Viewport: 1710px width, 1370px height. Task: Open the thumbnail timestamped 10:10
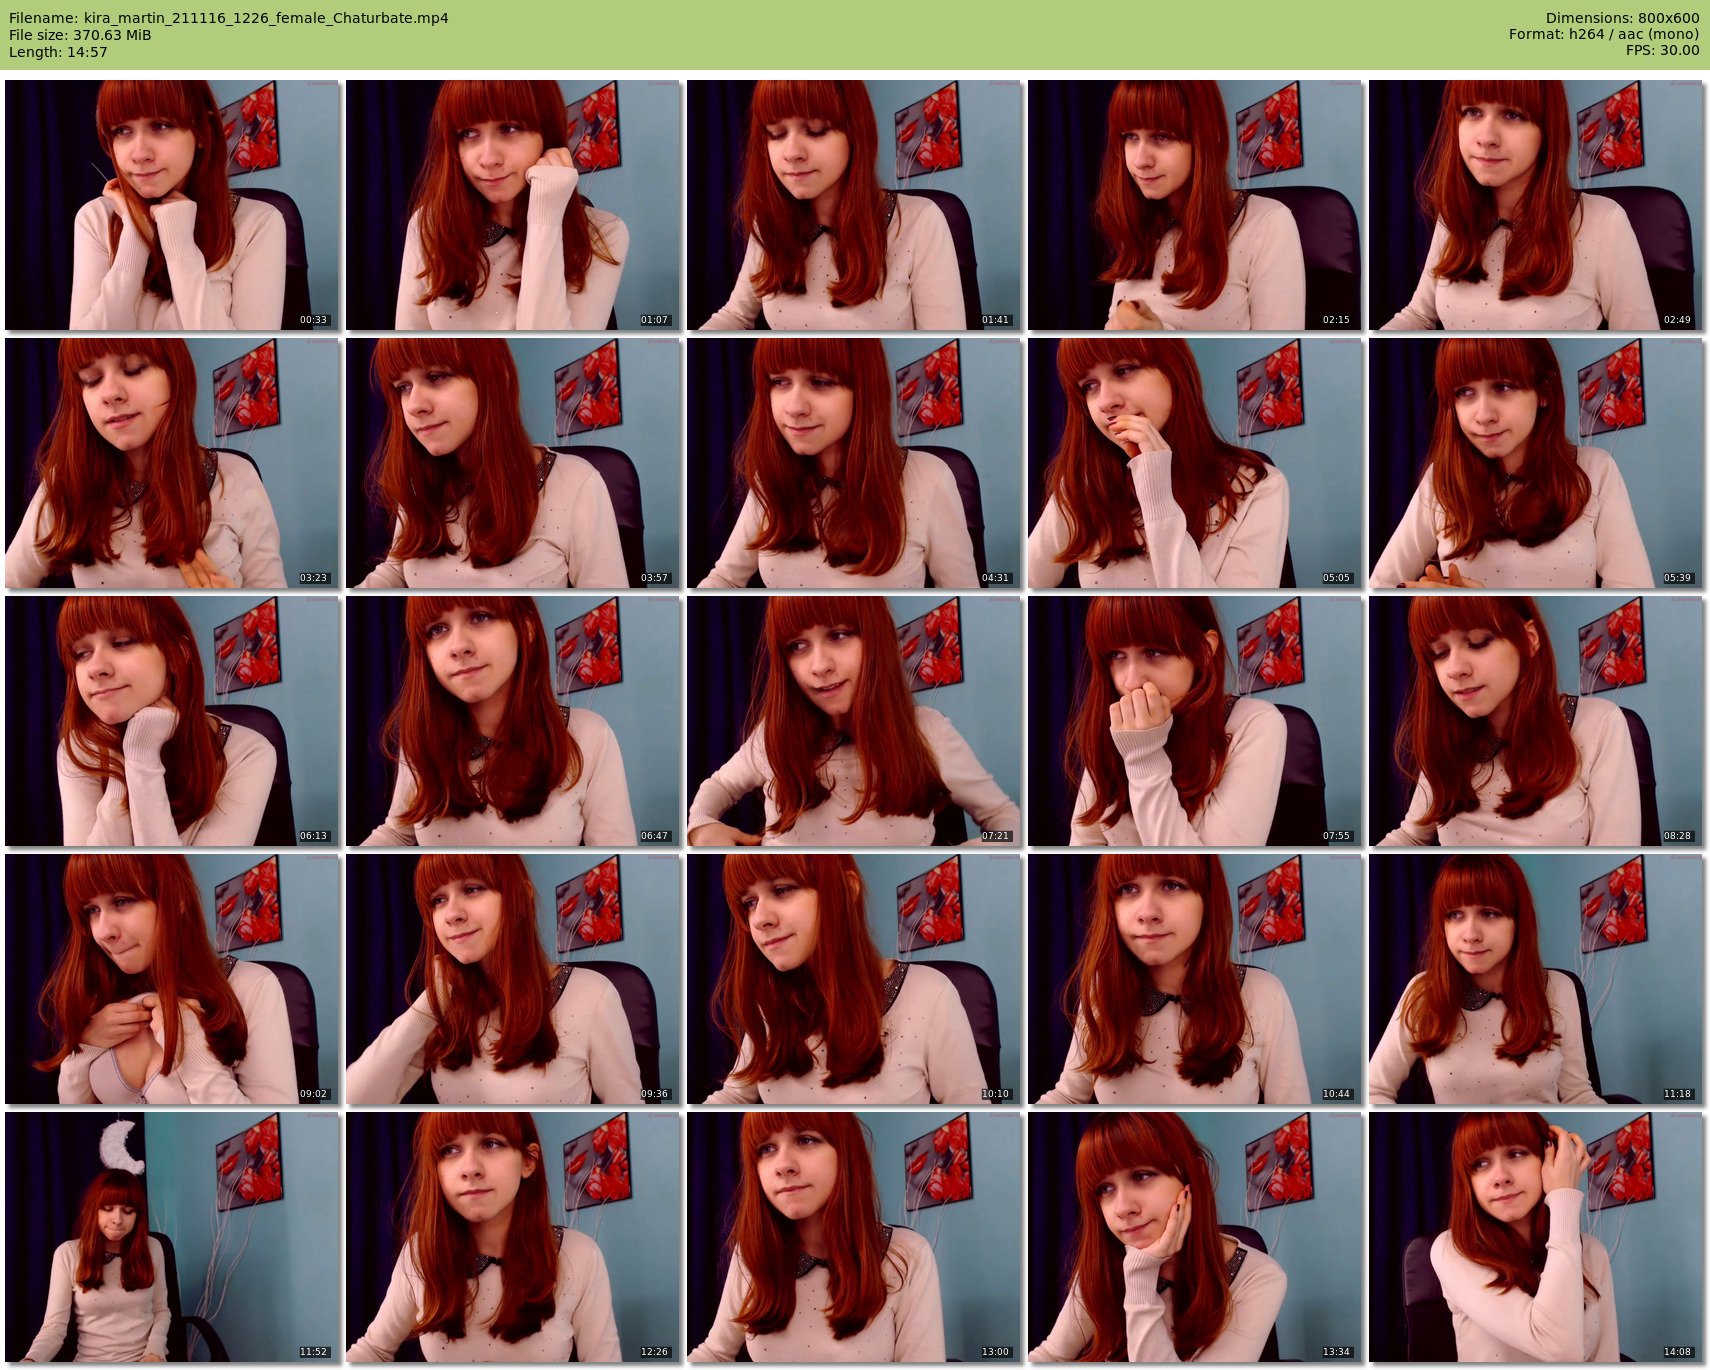coord(854,979)
